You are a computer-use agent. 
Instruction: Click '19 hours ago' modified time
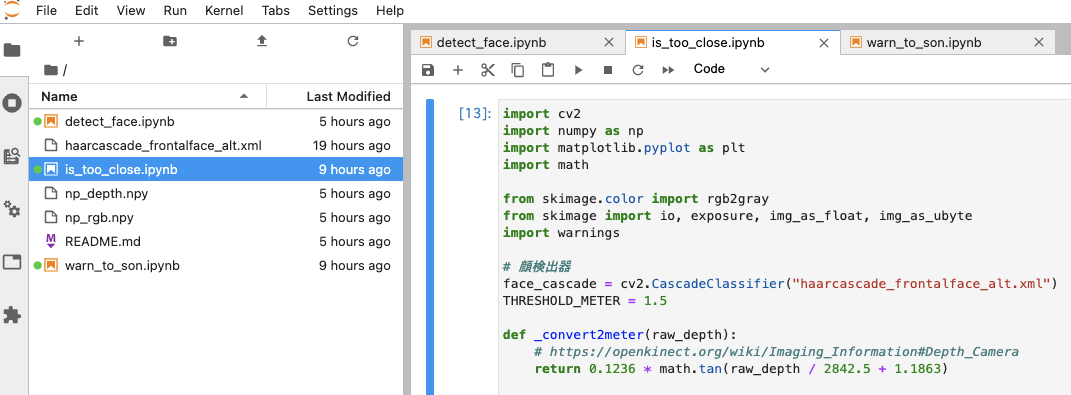[351, 146]
